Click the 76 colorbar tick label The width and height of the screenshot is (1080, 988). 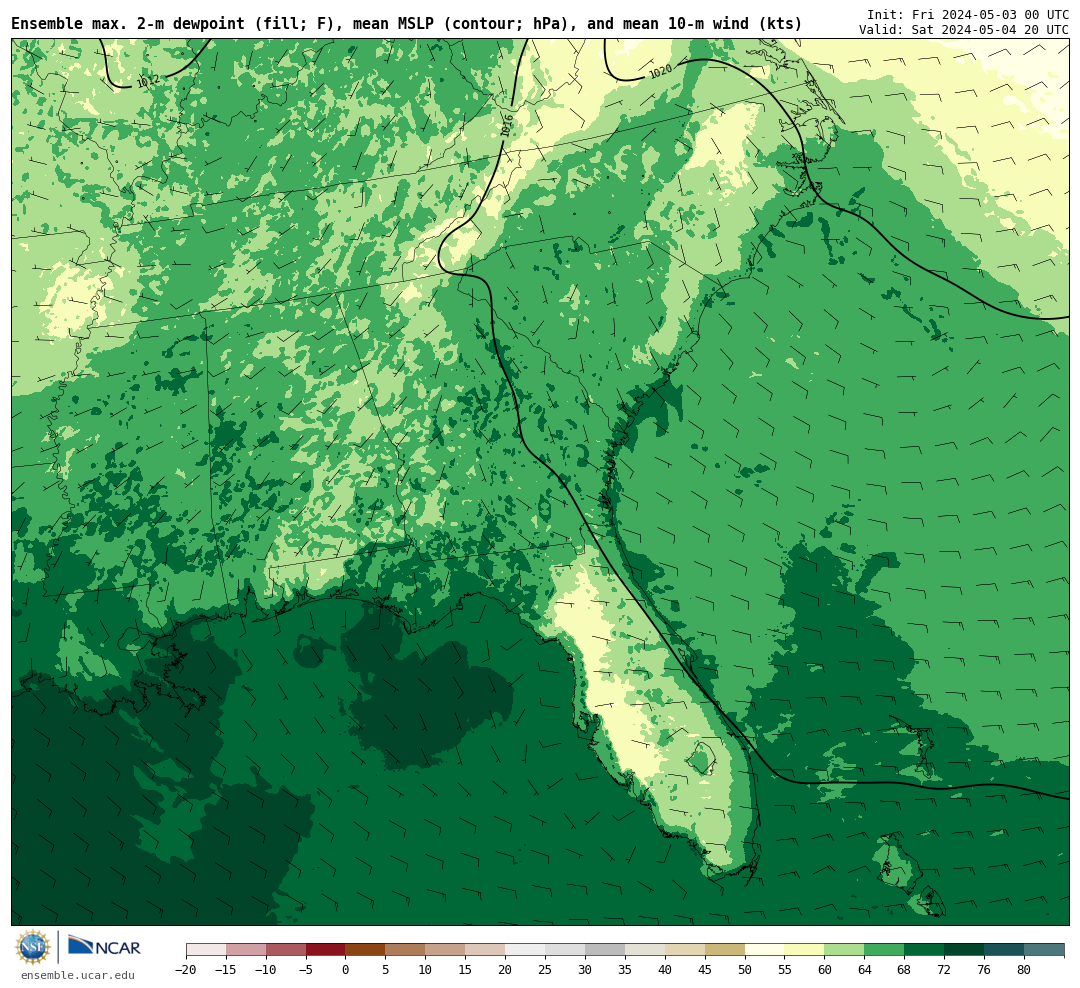(985, 969)
